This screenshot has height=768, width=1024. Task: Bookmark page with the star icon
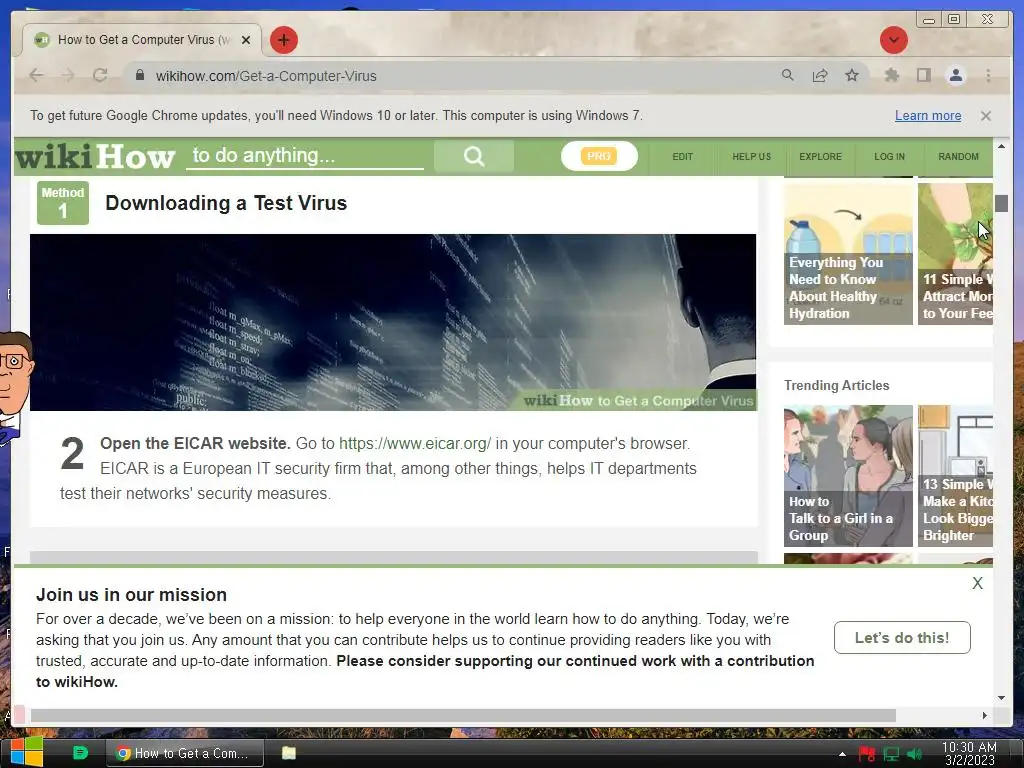(852, 76)
